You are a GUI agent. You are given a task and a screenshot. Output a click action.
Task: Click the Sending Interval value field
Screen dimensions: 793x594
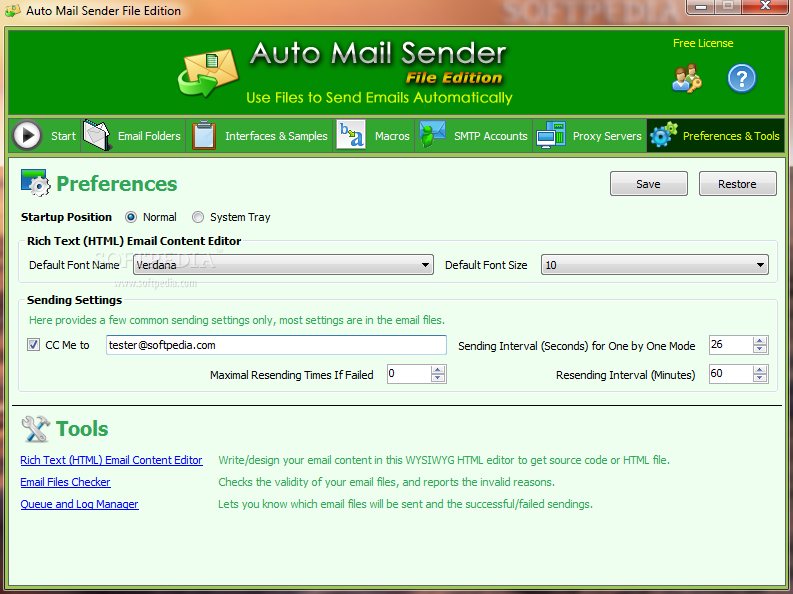(x=731, y=345)
